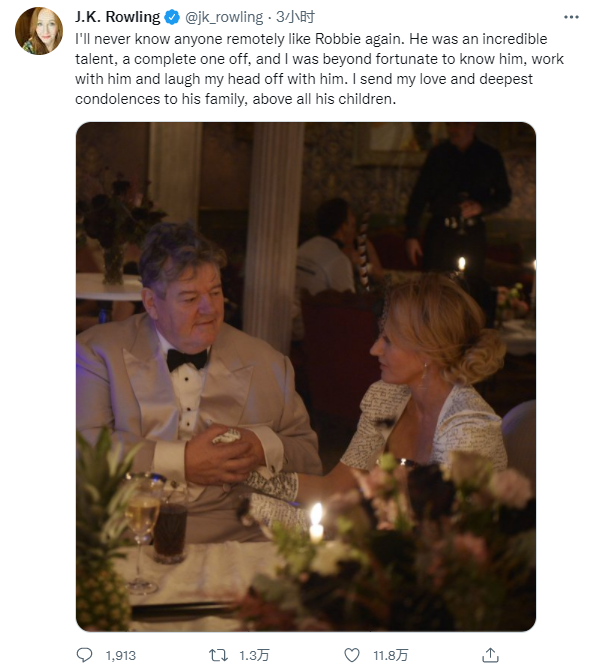Click the lit candle flame in photo foreground

pos(316,514)
